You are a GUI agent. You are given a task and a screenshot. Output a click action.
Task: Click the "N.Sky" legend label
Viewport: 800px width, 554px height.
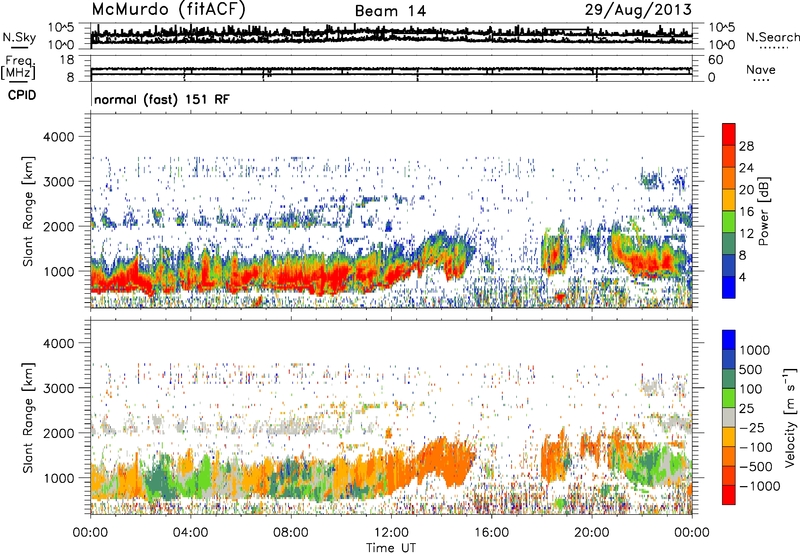(19, 37)
